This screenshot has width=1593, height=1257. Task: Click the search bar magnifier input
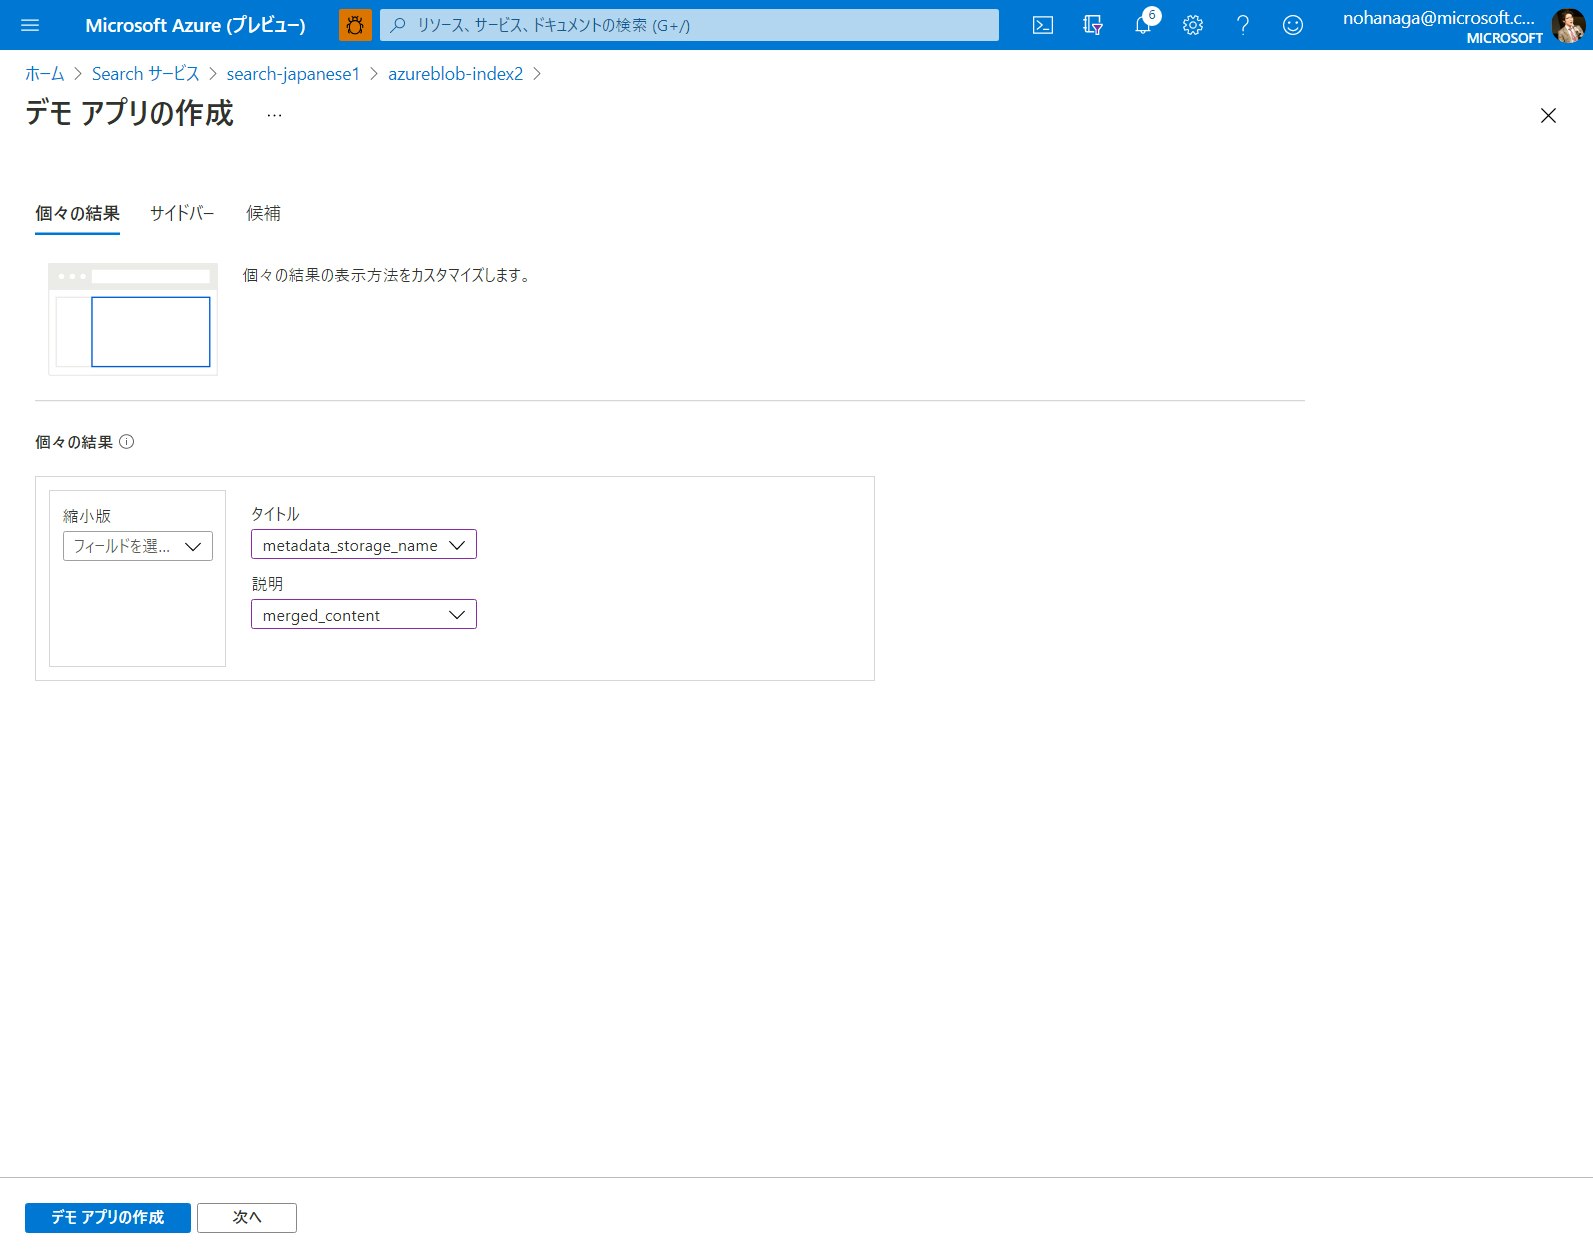point(689,25)
